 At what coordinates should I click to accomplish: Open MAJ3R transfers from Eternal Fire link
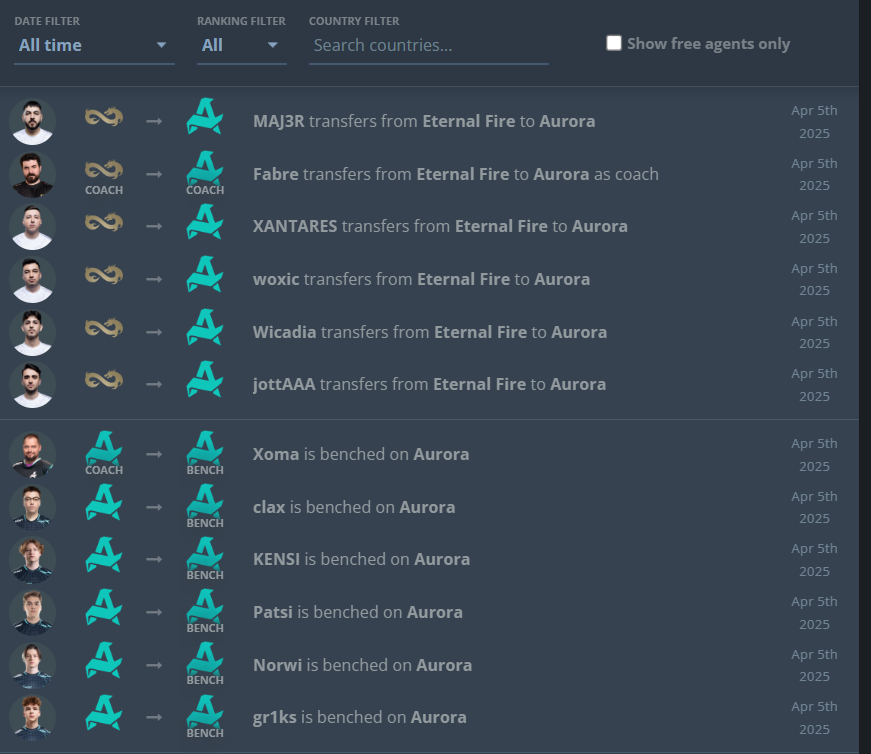[424, 121]
